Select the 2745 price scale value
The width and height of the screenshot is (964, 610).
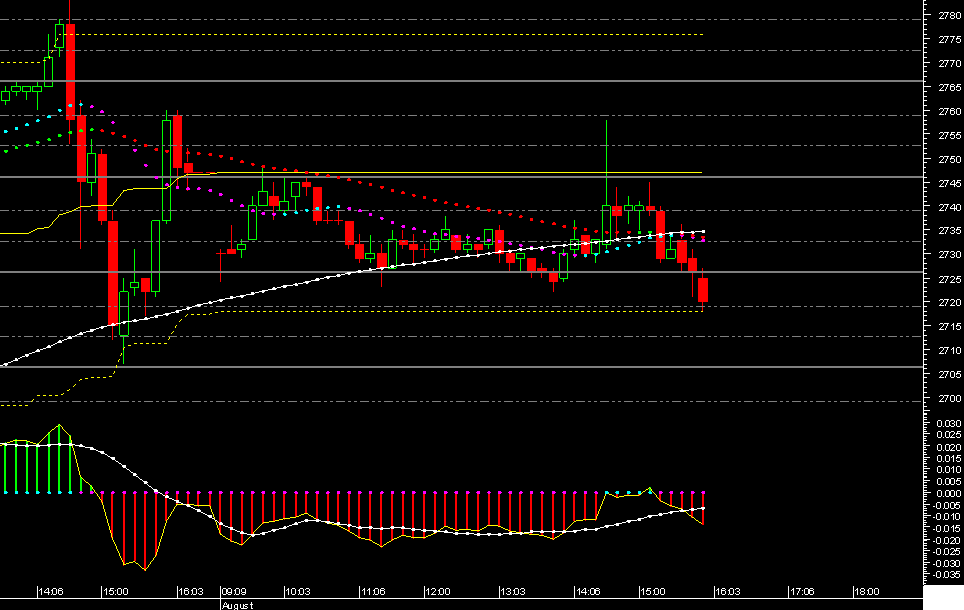[949, 183]
